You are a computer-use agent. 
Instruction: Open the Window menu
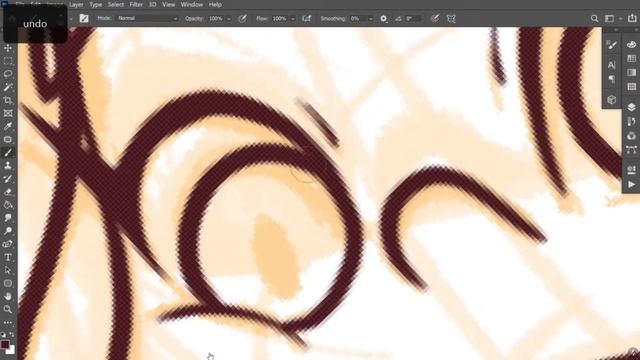(x=191, y=4)
